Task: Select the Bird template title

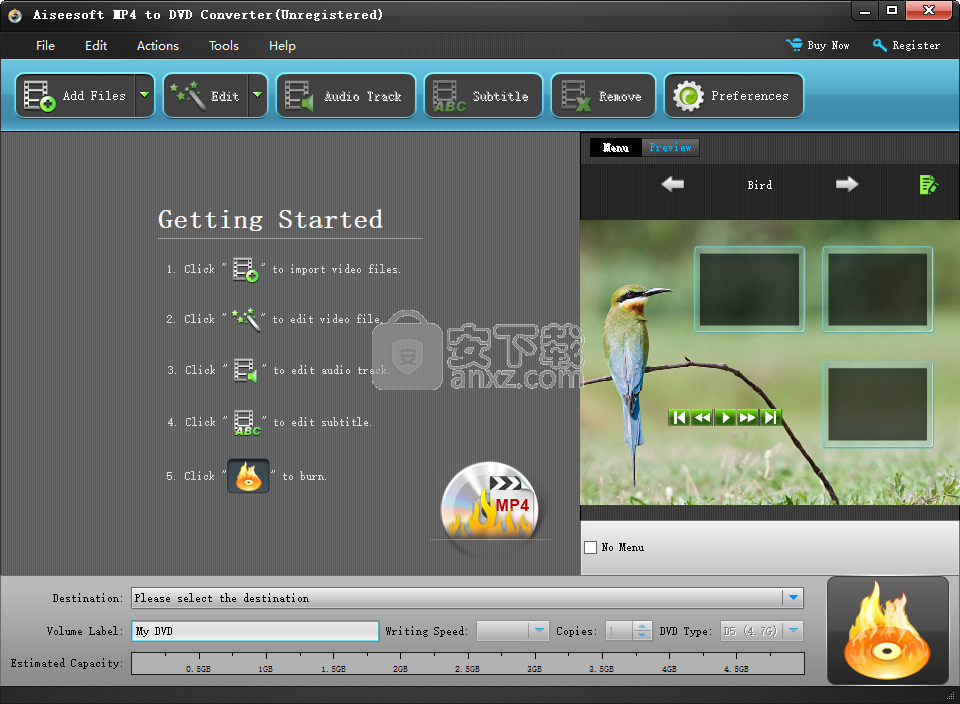Action: pos(760,185)
